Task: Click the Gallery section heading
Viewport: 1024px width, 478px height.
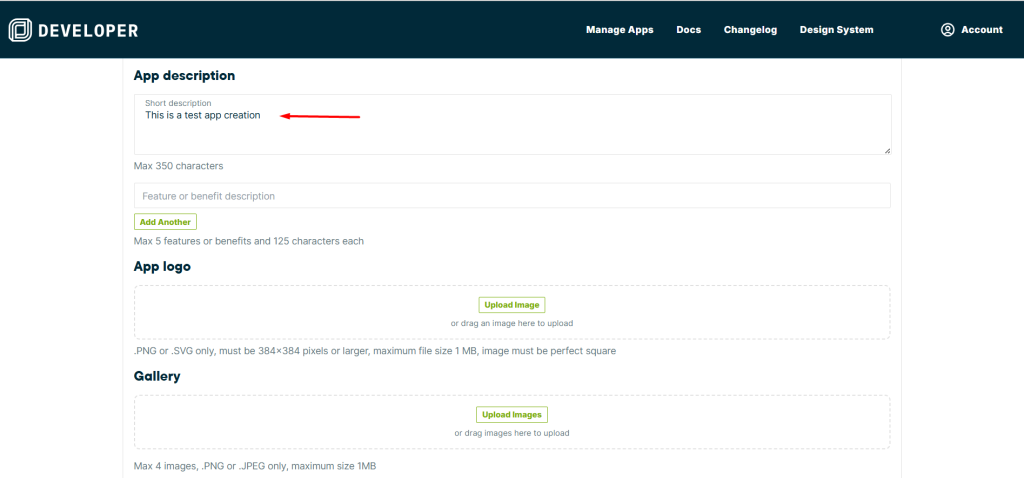Action: pyautogui.click(x=157, y=377)
